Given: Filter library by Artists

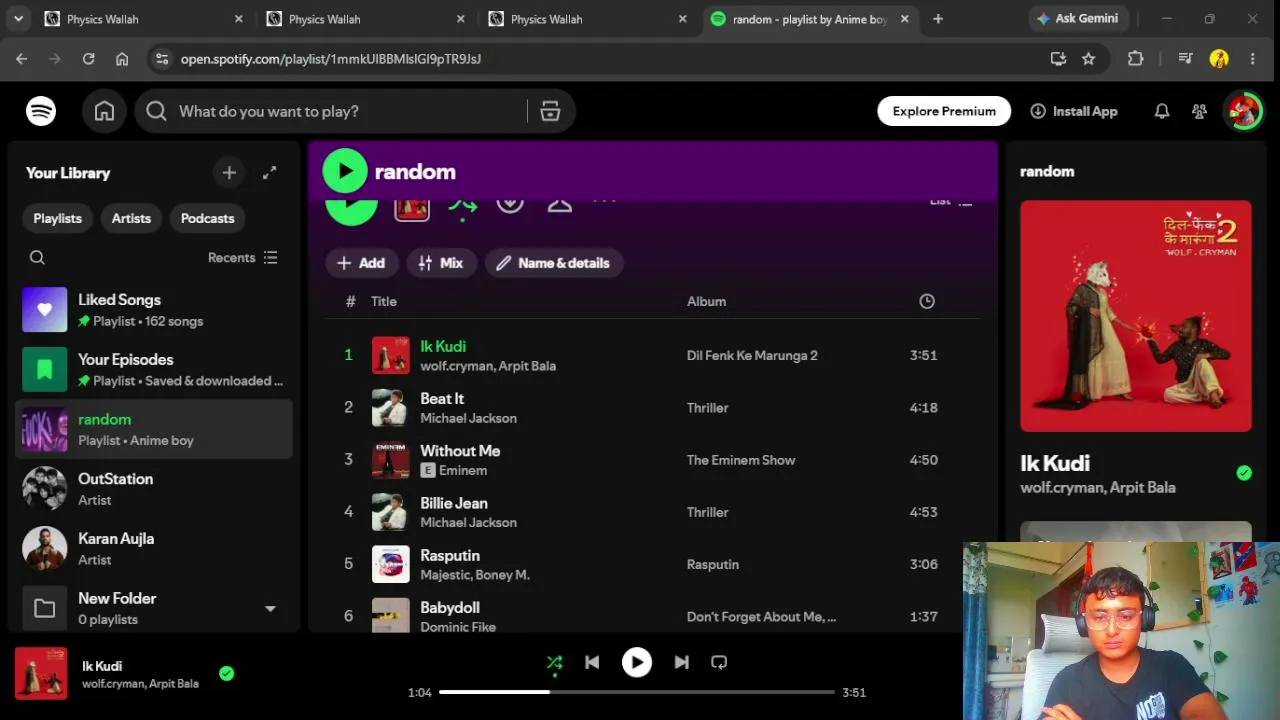Looking at the screenshot, I should [131, 218].
